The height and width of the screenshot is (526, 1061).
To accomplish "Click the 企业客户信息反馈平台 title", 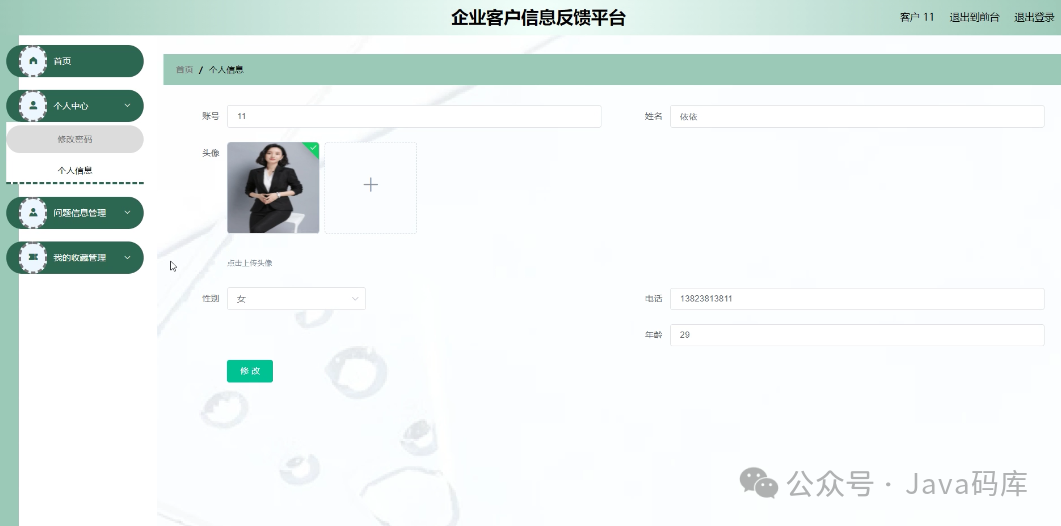I will click(x=538, y=18).
